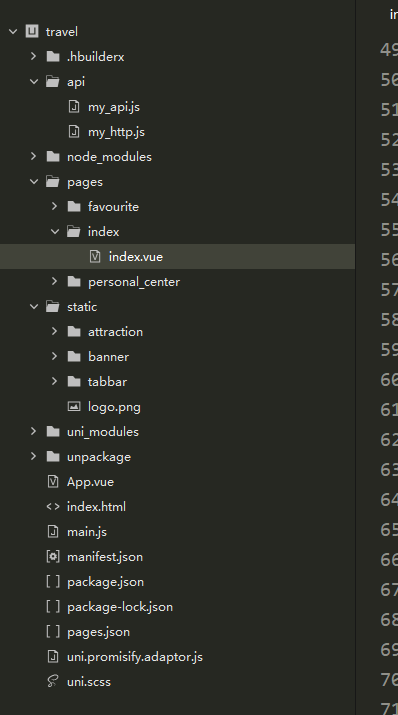The image size is (398, 715).
Task: Click the attraction folder icon
Action: pyautogui.click(x=74, y=332)
